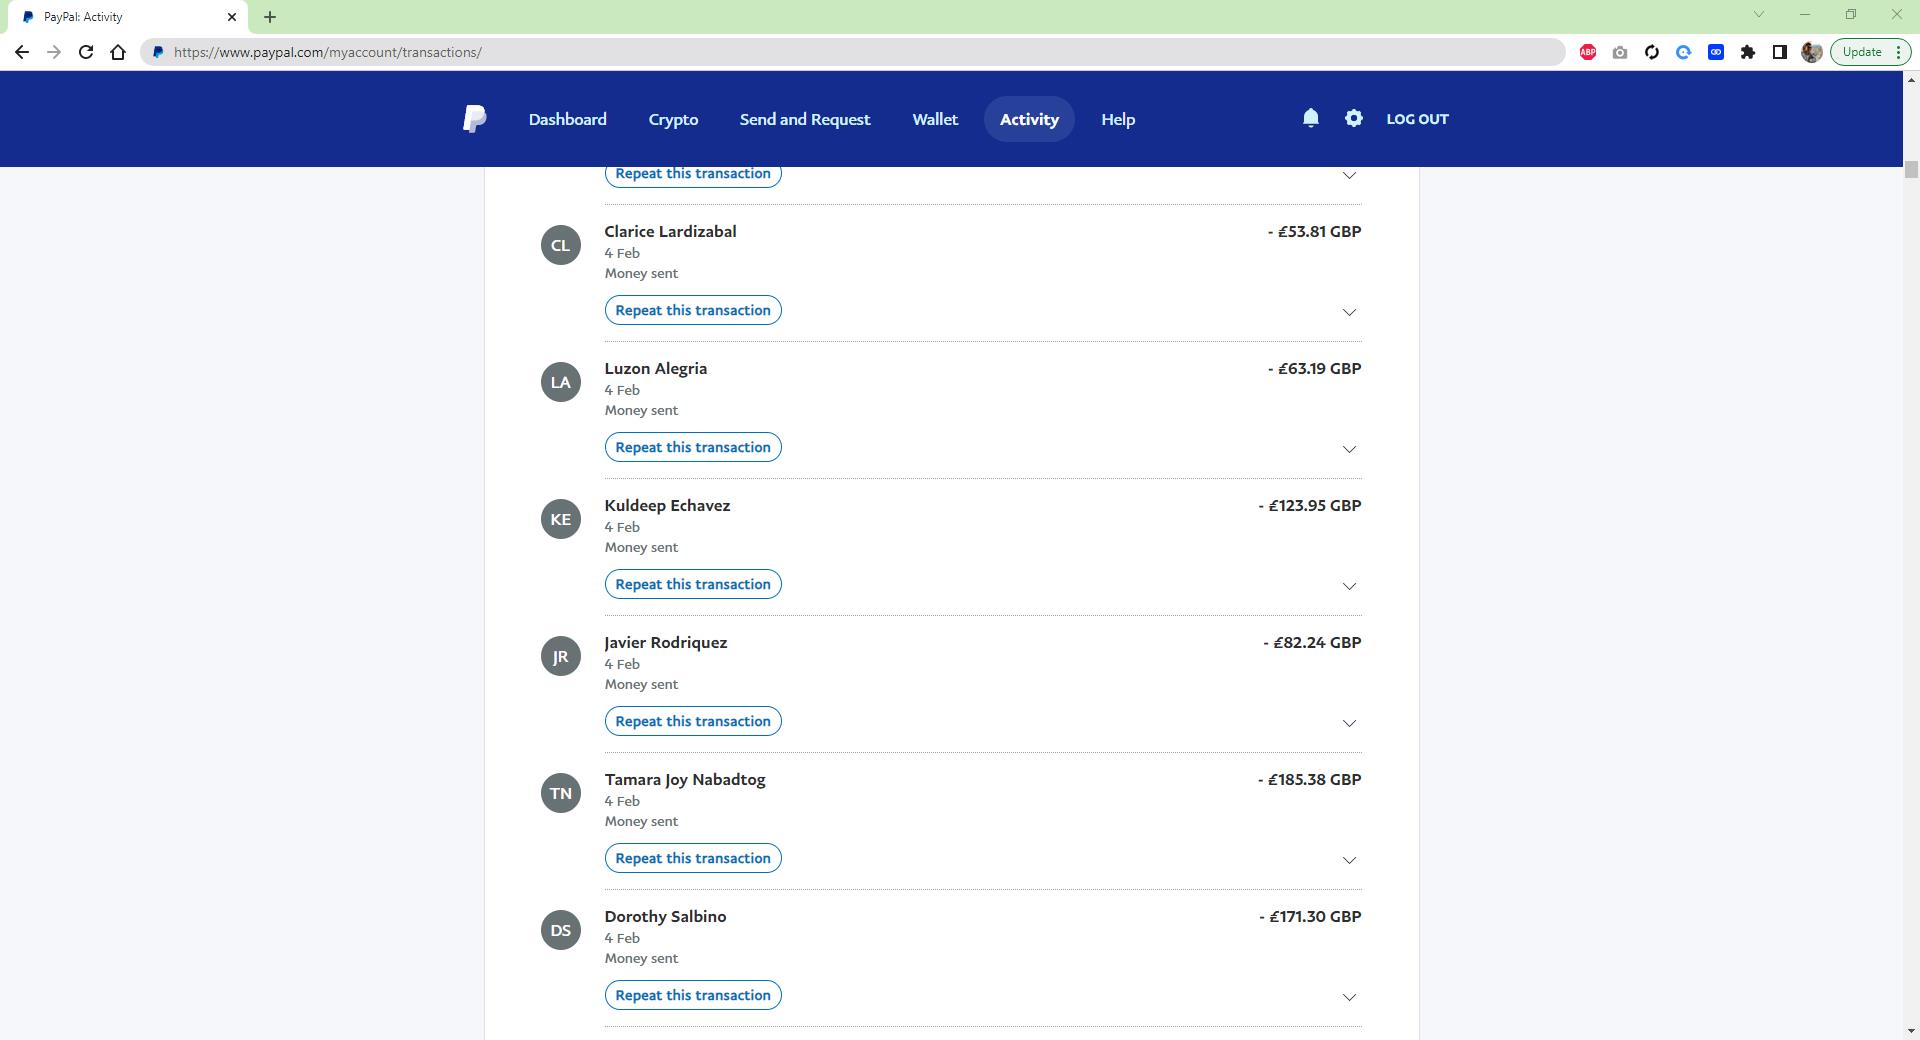Switch to the Crypto section
The image size is (1920, 1040).
(673, 119)
